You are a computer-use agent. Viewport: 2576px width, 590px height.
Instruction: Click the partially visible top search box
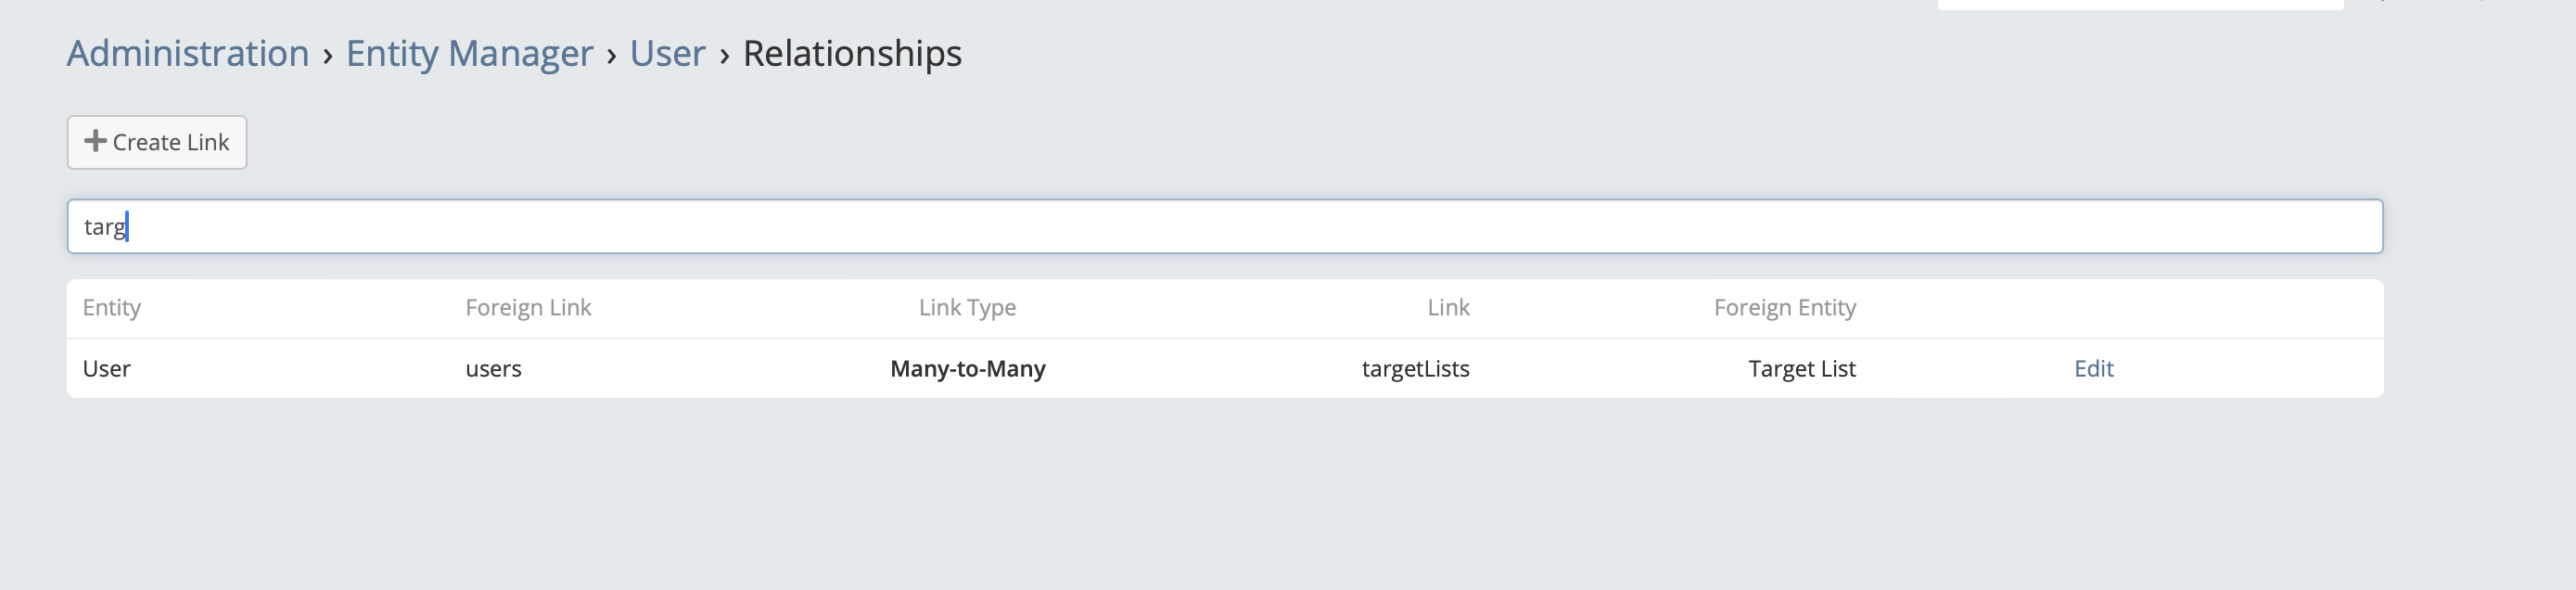click(x=2140, y=4)
